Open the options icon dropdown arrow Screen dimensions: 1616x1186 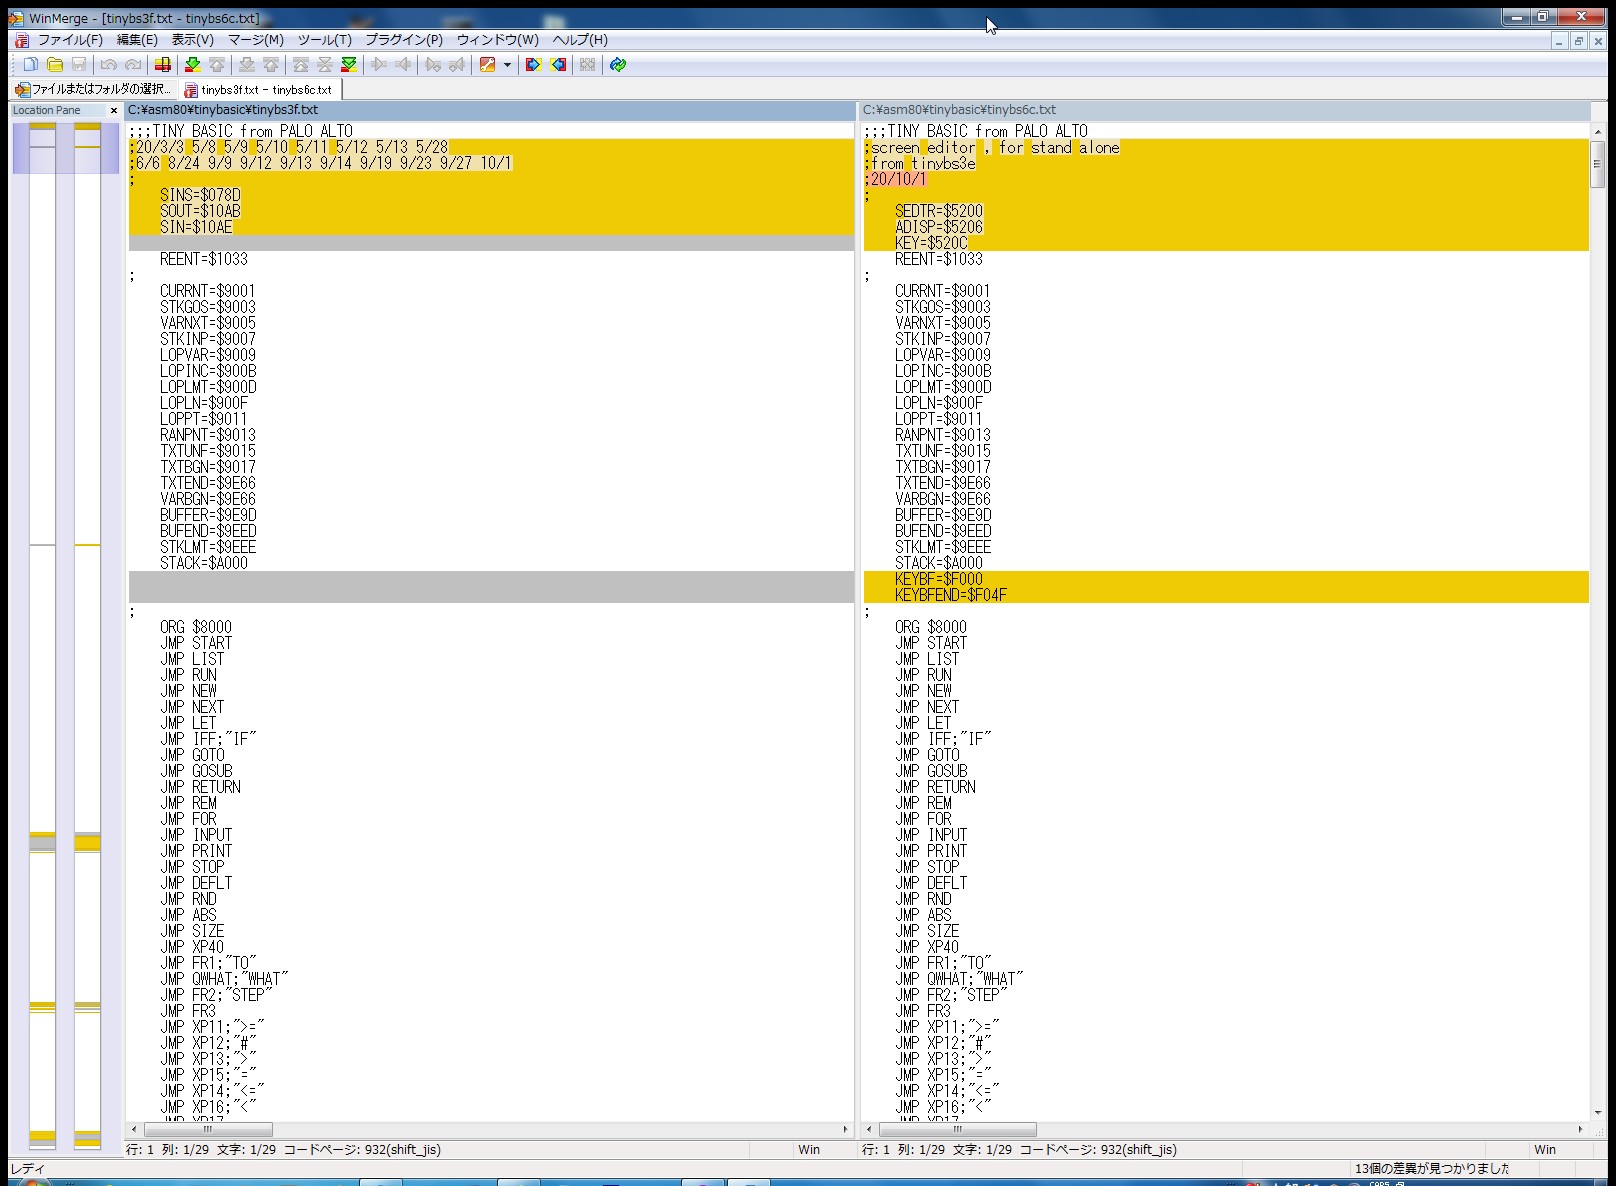507,65
